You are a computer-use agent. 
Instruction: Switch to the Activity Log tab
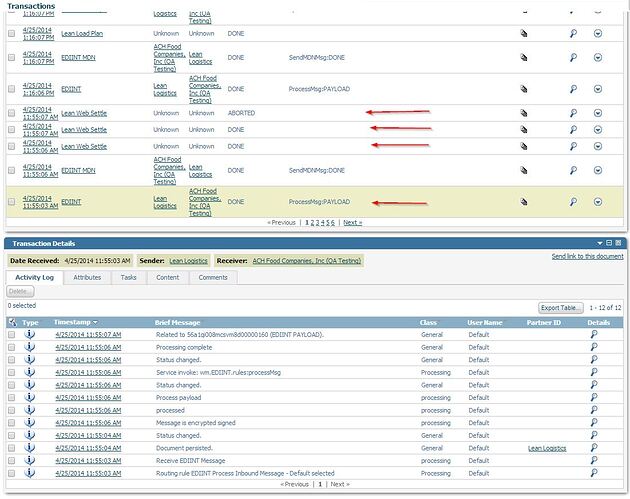pos(35,278)
